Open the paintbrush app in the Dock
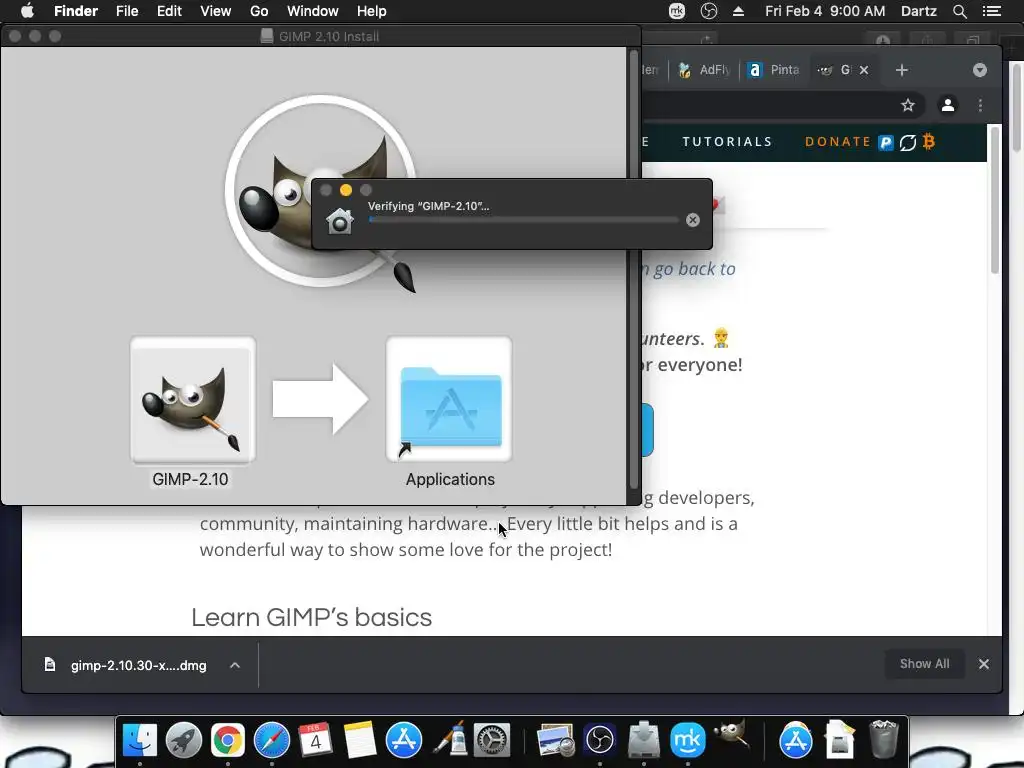 (449, 741)
